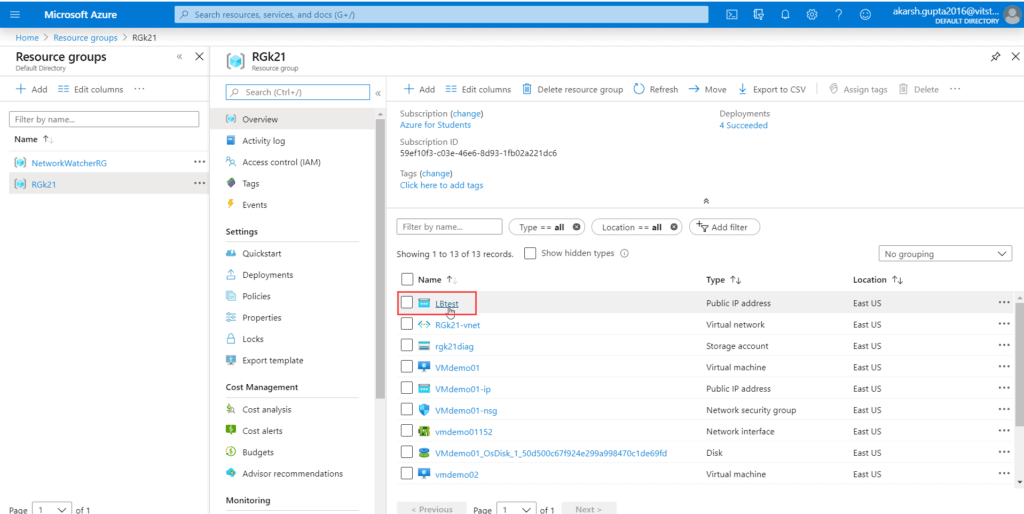Open the No grouping dropdown

946,254
